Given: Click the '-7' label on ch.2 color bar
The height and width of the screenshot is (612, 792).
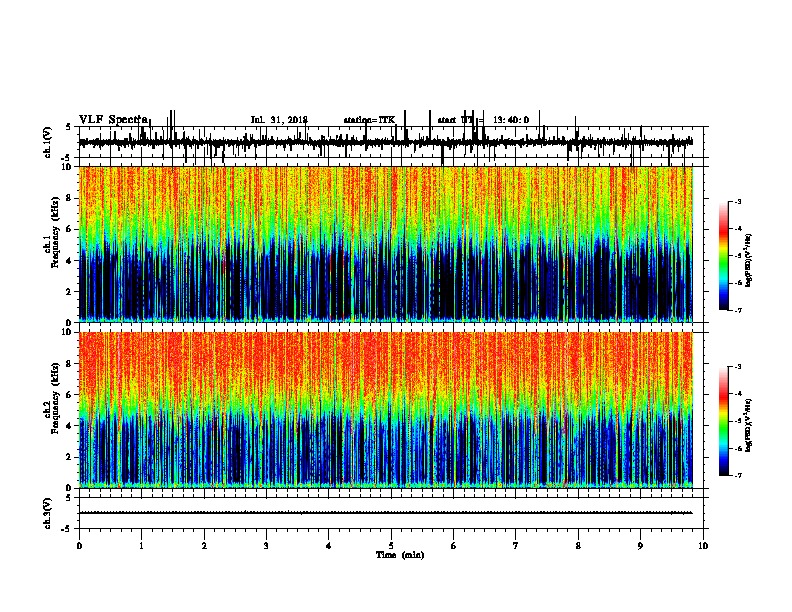Looking at the screenshot, I should click(x=738, y=476).
